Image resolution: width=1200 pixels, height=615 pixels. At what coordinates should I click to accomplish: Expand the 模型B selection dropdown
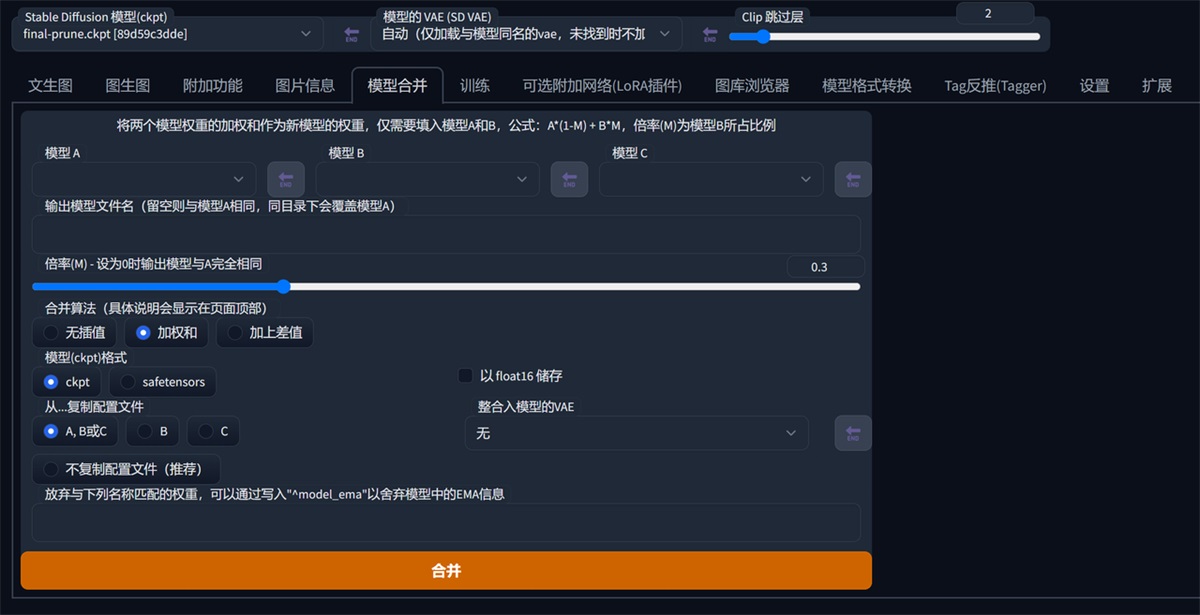point(428,179)
